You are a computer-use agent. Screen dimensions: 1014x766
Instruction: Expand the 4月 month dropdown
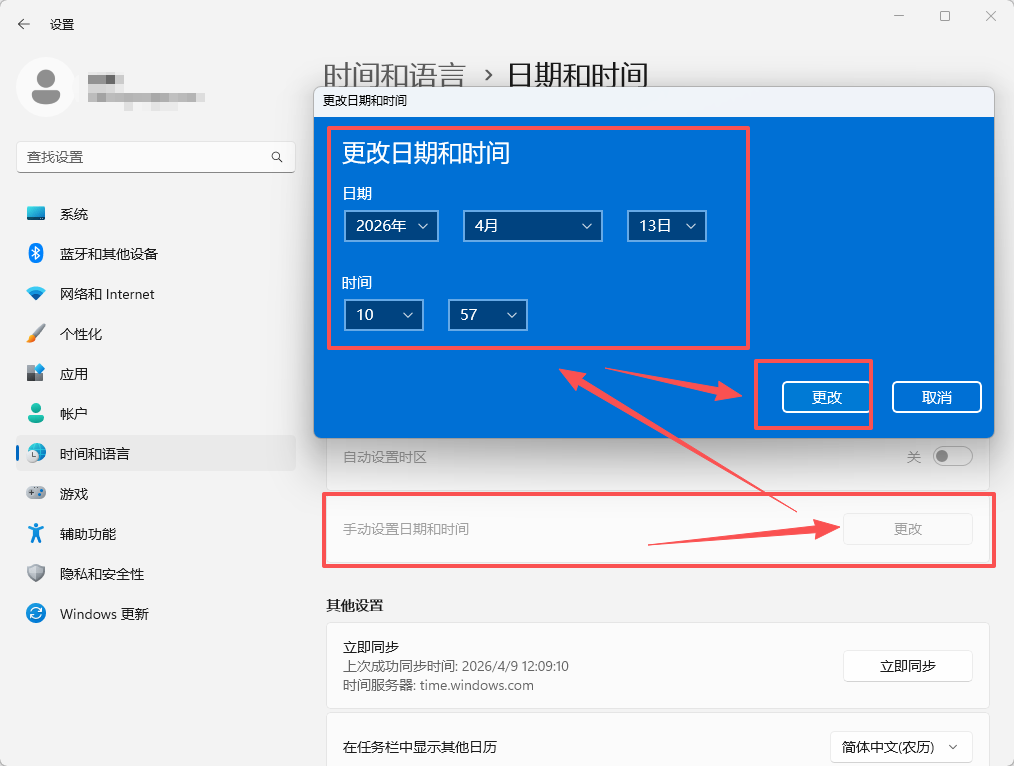(532, 226)
